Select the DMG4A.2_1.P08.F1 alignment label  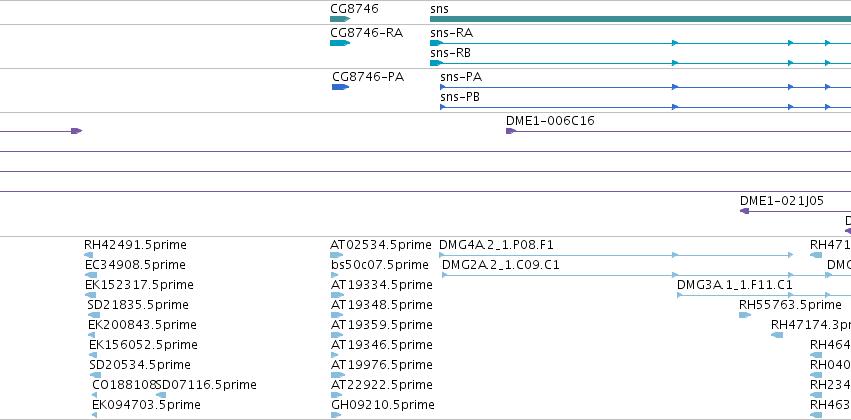(496, 245)
